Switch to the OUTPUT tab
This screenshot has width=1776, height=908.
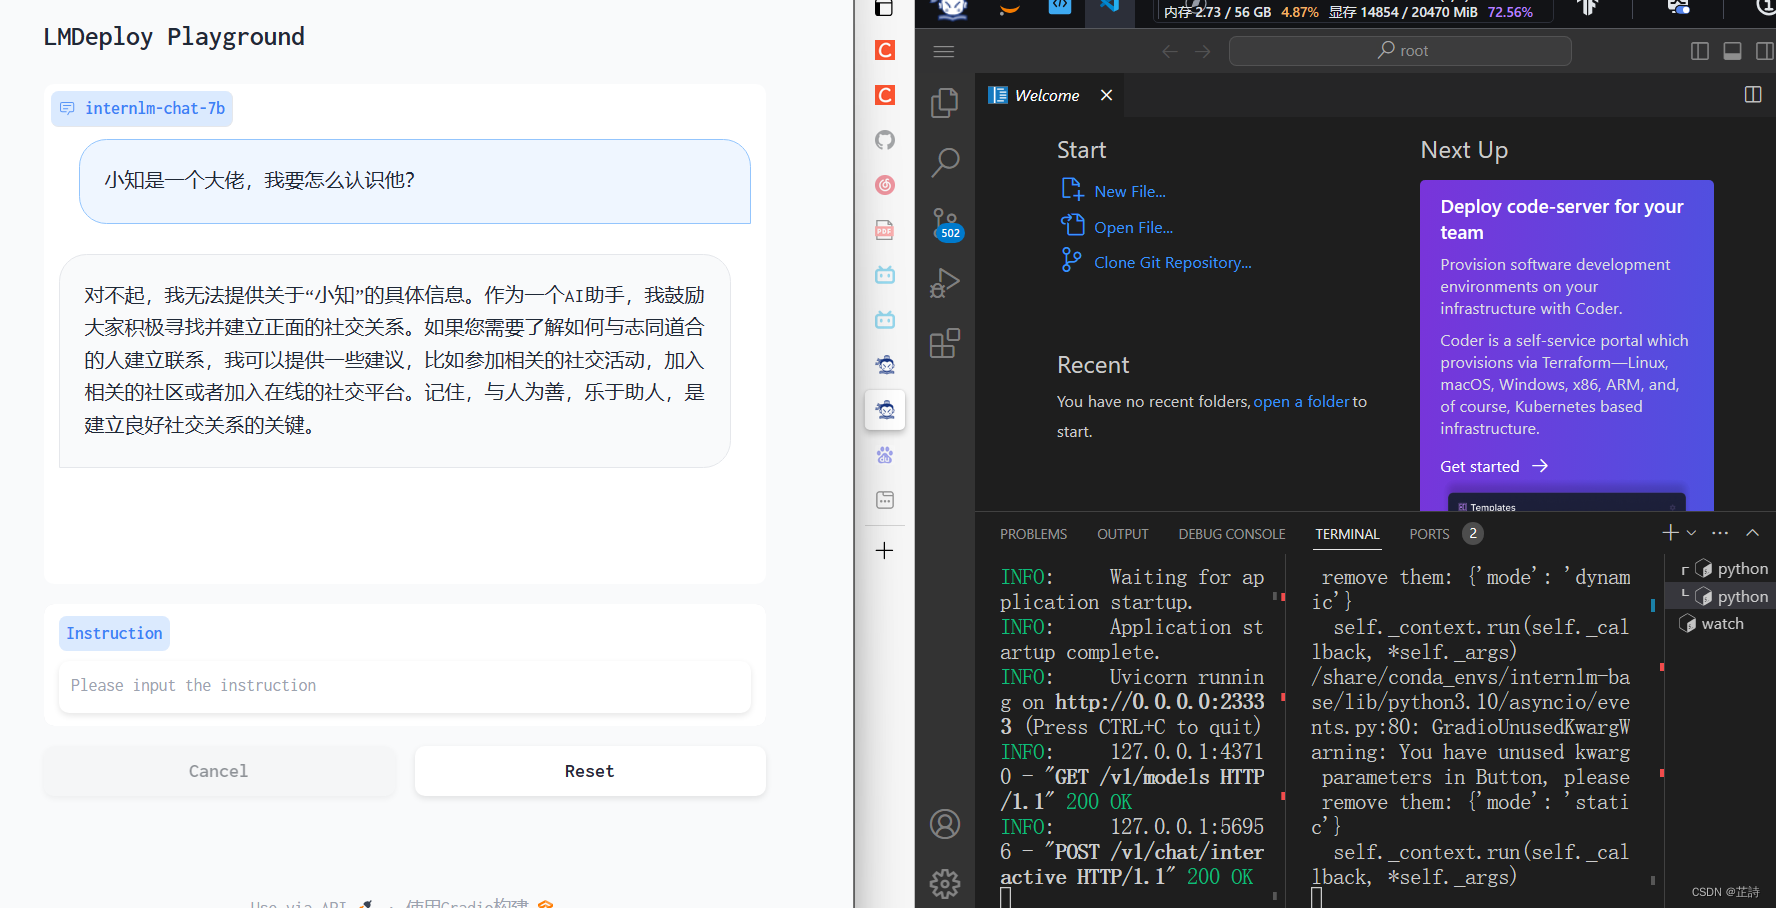tap(1122, 534)
